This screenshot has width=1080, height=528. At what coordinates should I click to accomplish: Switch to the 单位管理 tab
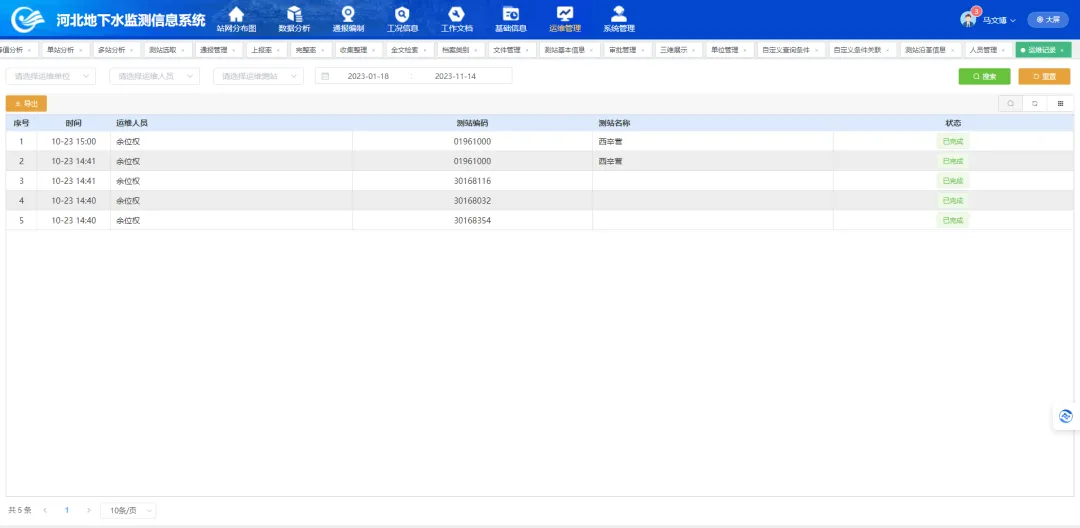724,49
